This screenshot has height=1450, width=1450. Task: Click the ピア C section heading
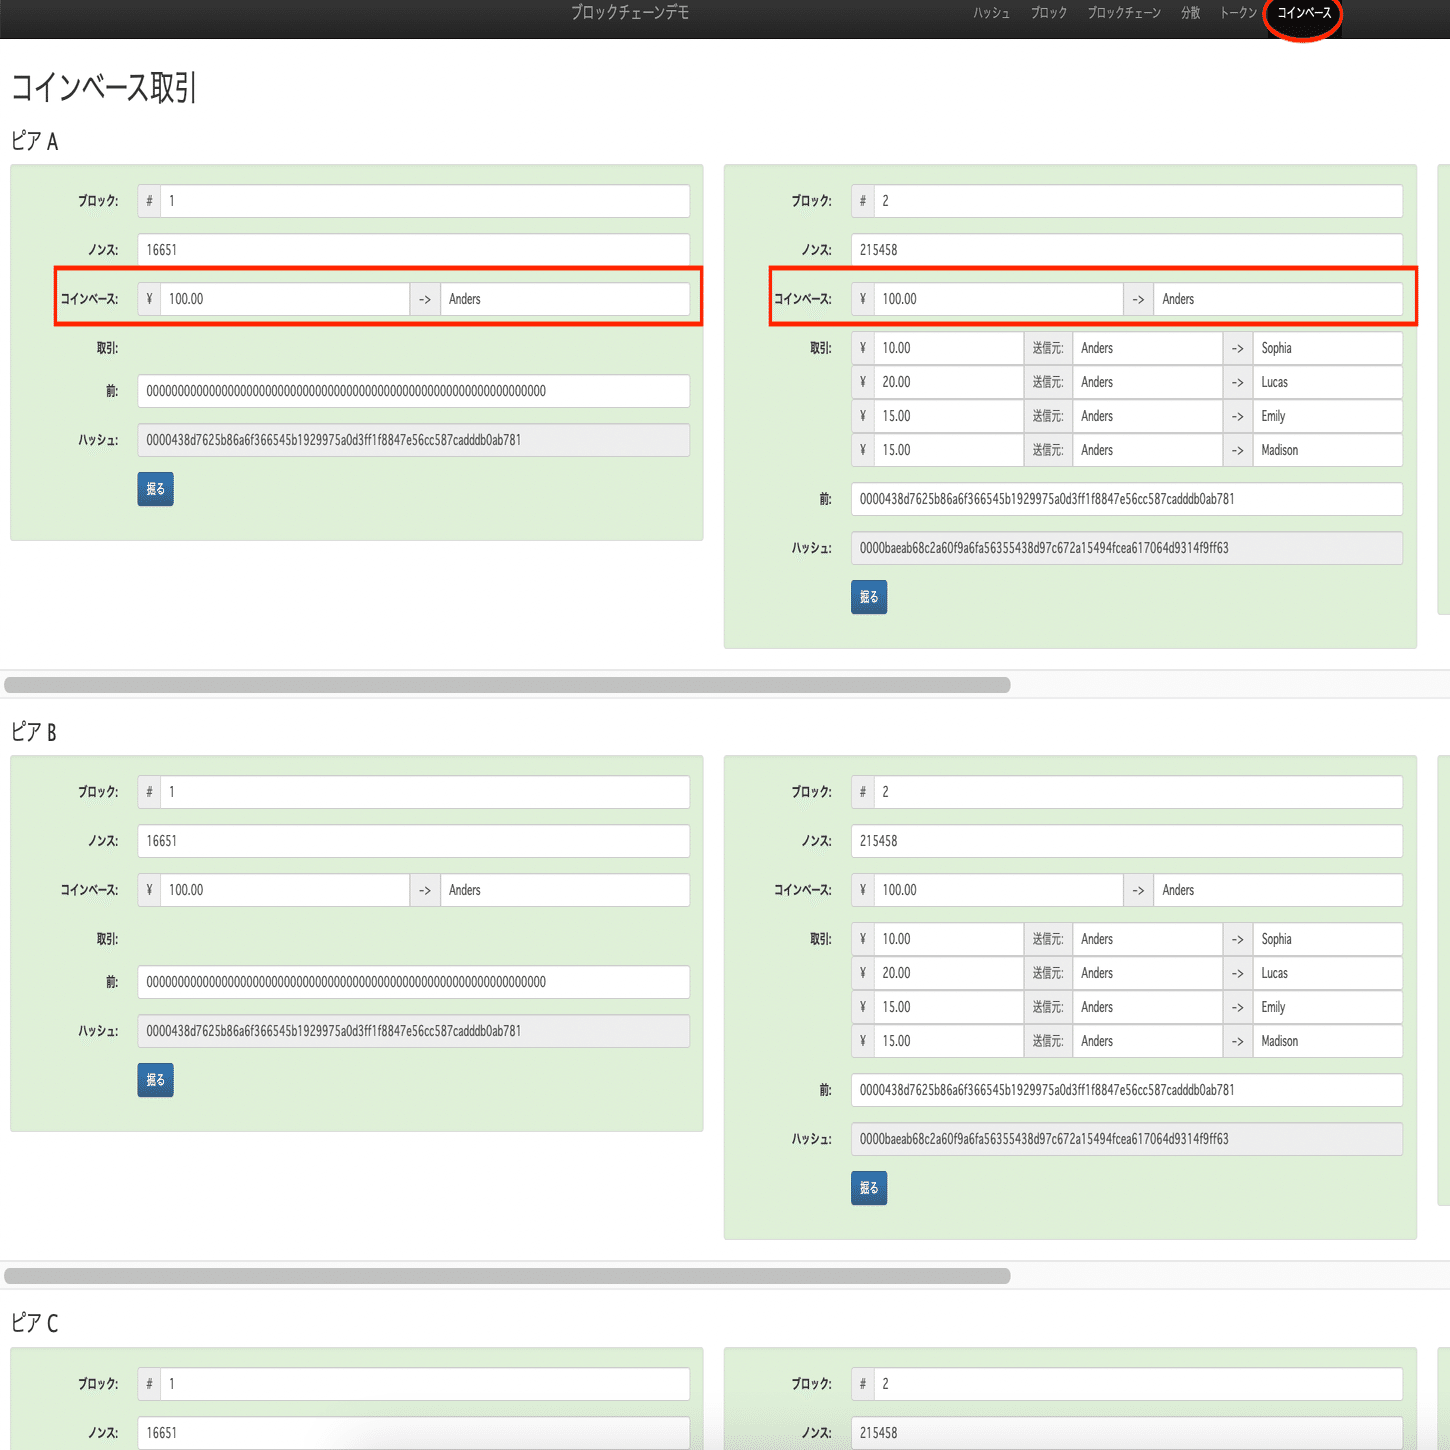click(35, 1323)
